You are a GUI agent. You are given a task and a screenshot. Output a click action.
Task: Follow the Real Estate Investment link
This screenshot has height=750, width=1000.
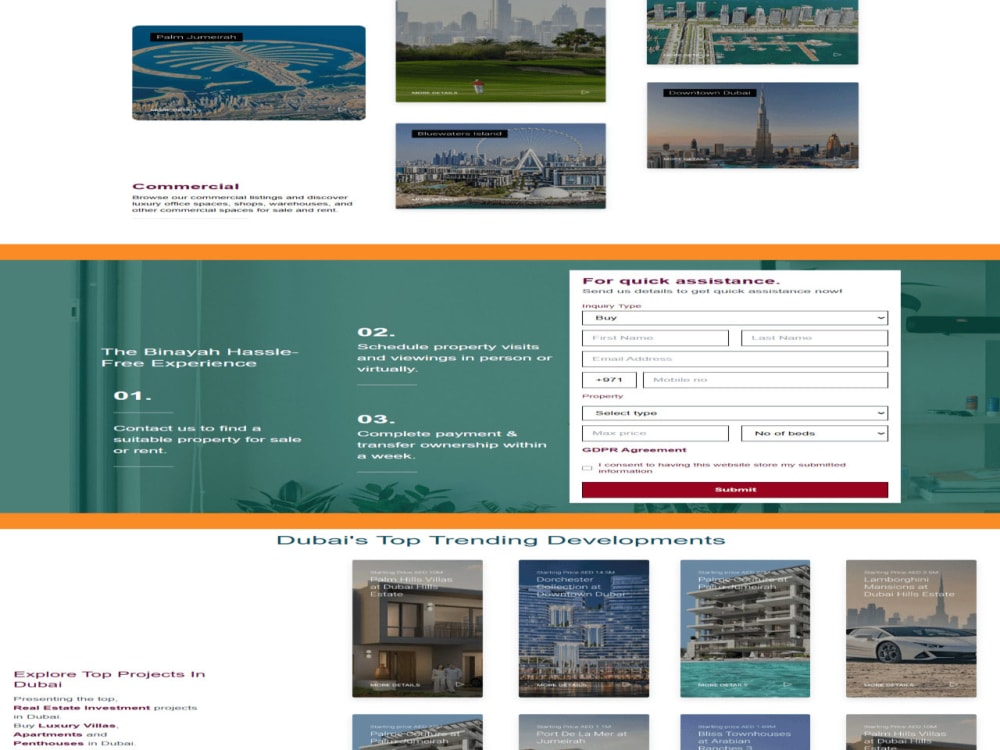coord(82,708)
